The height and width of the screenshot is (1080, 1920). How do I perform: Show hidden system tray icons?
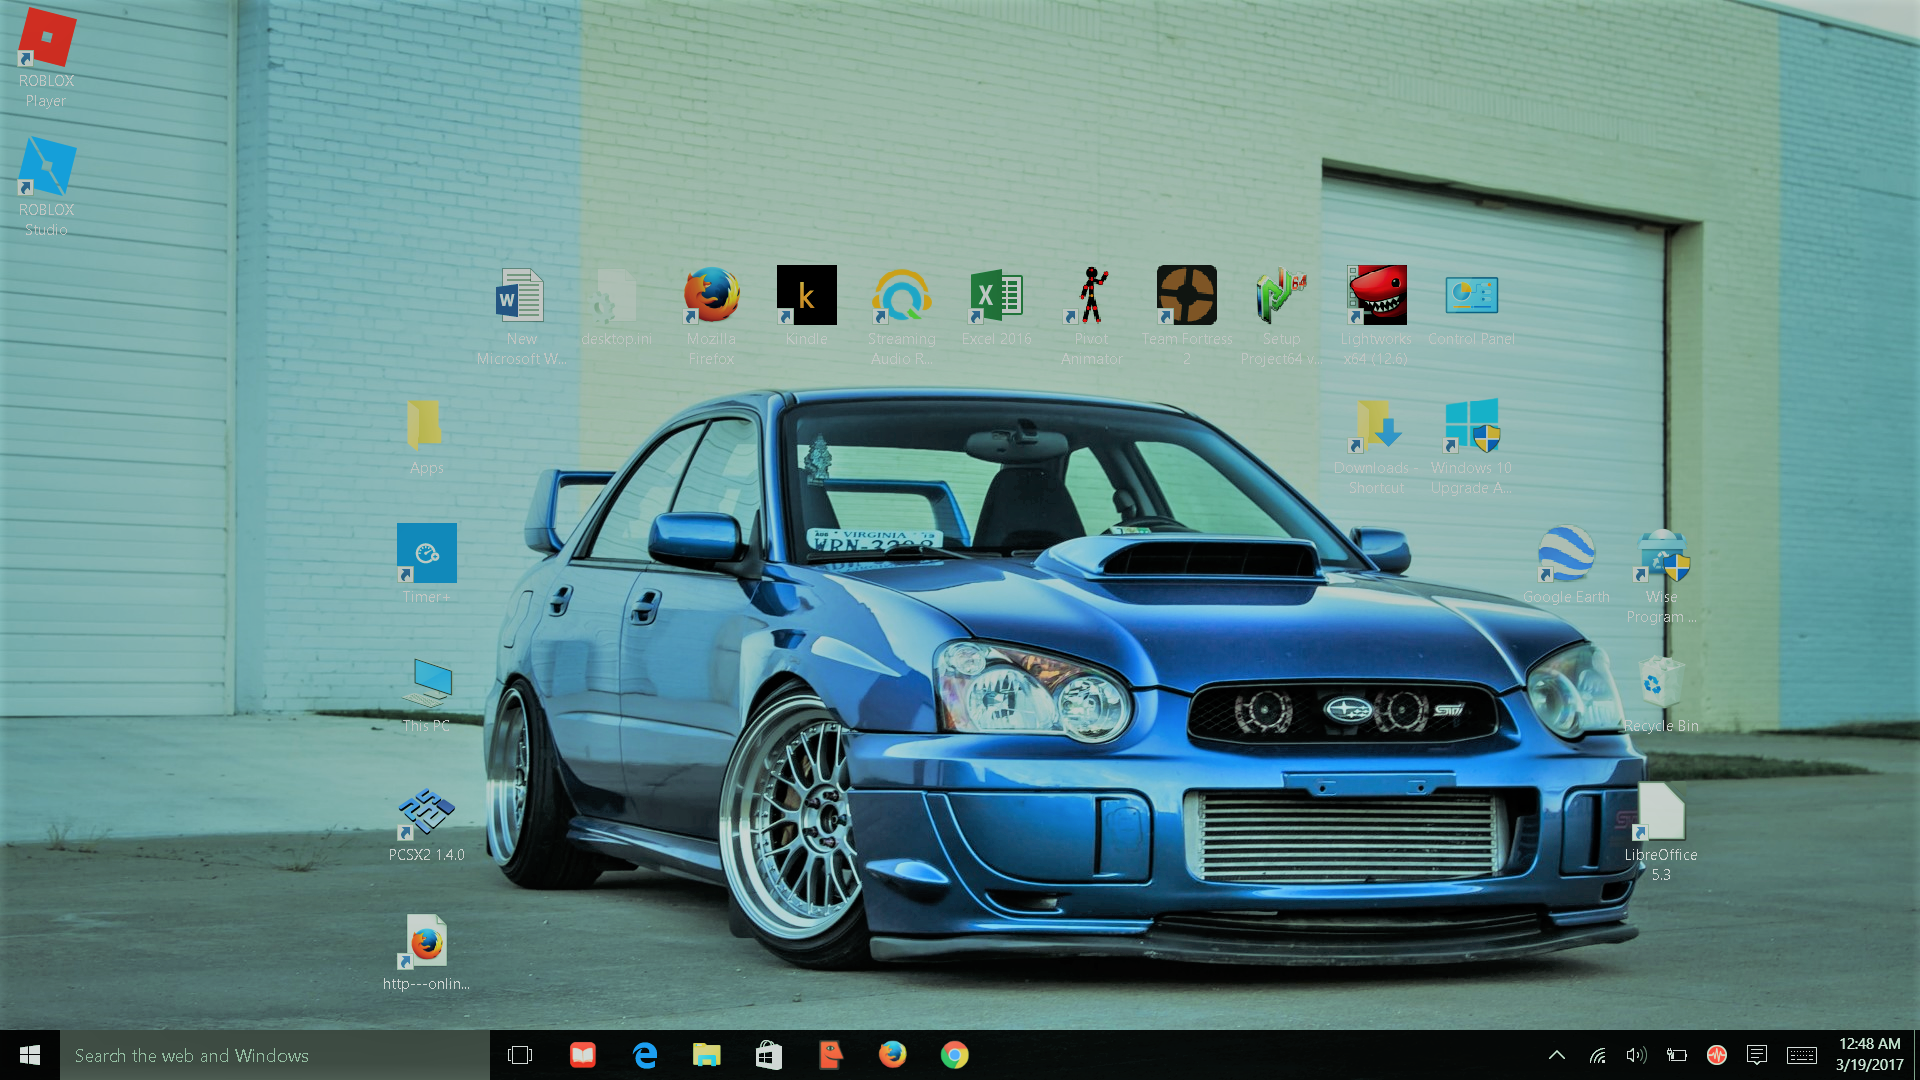[1557, 1055]
